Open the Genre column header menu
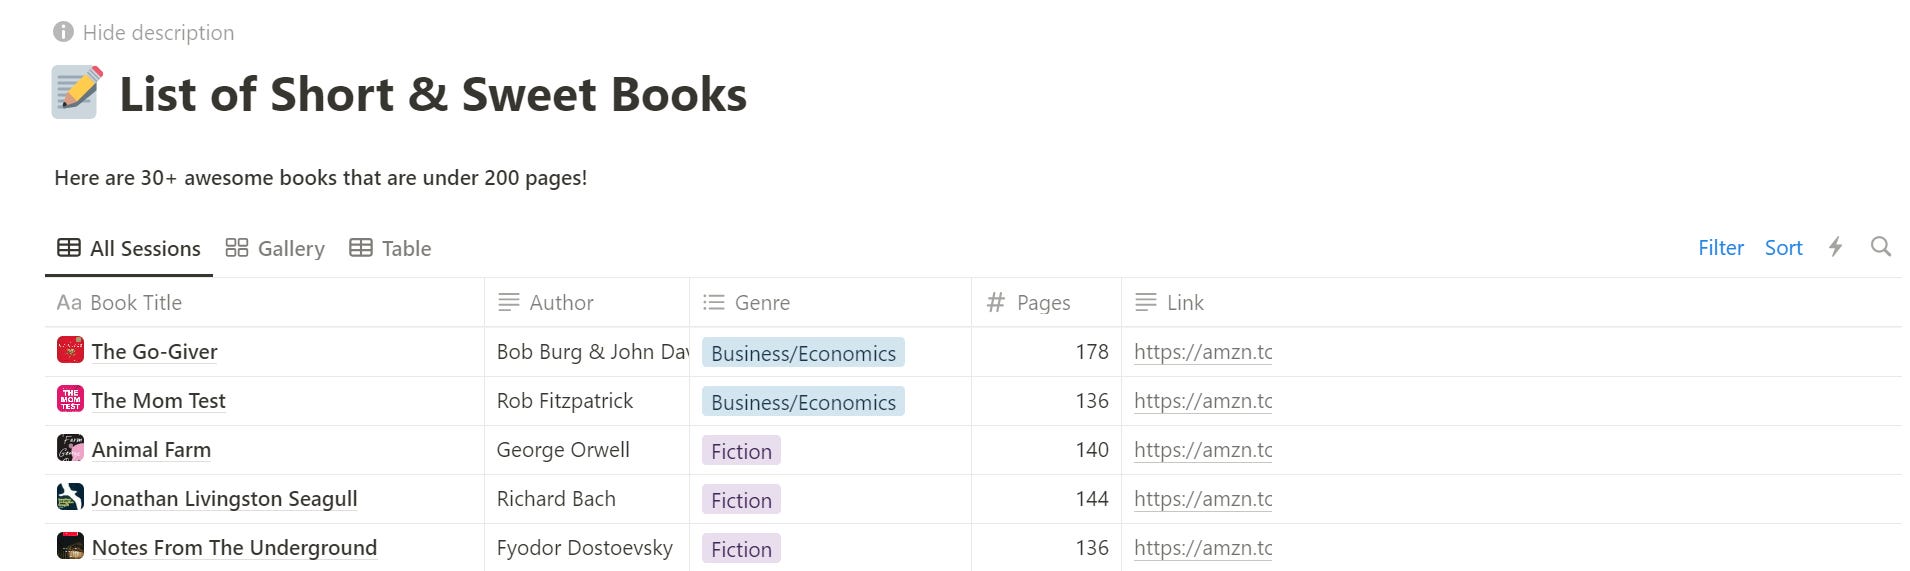 761,302
